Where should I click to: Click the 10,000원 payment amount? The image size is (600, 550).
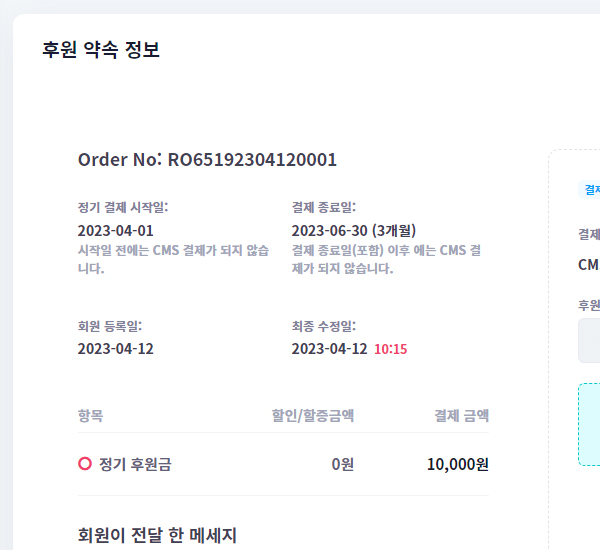pyautogui.click(x=457, y=464)
